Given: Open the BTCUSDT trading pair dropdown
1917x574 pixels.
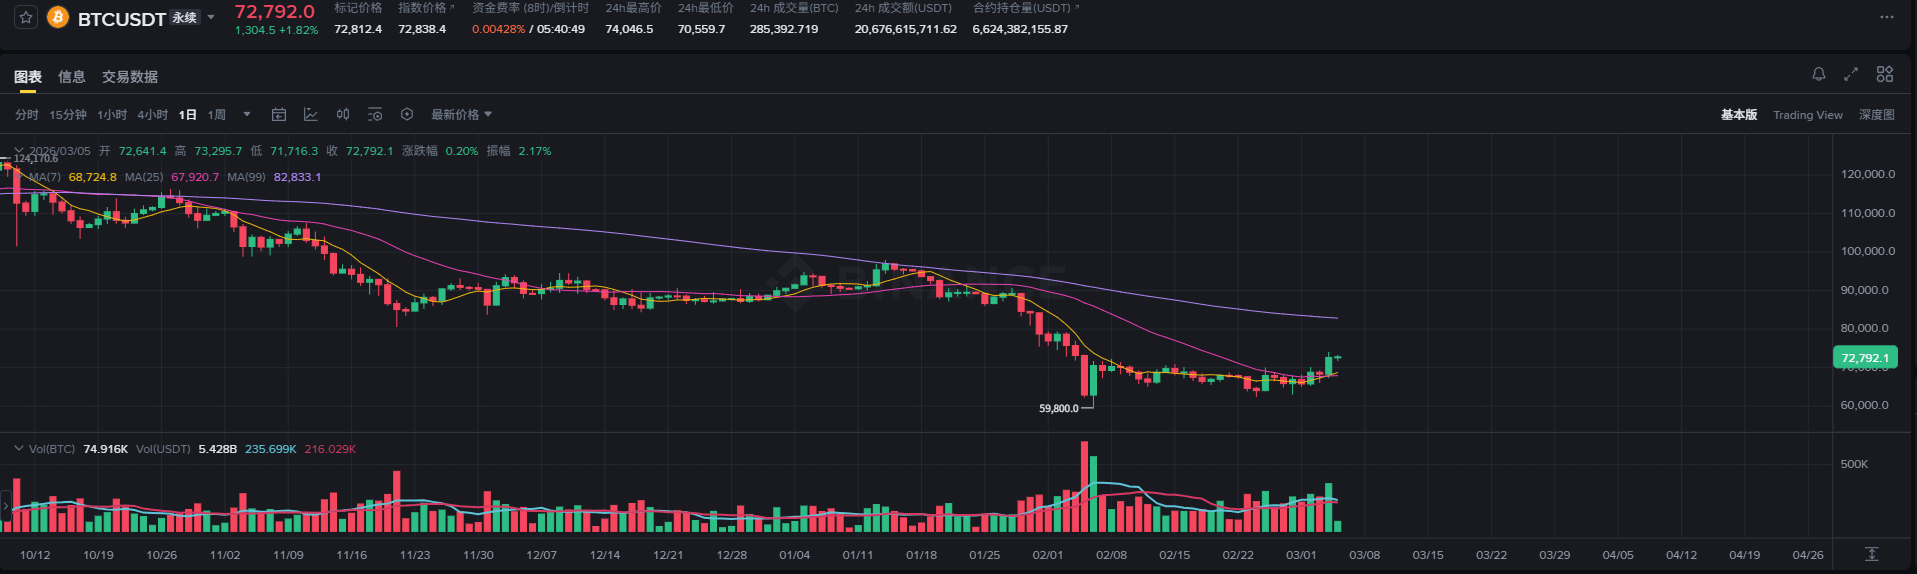Looking at the screenshot, I should 211,18.
